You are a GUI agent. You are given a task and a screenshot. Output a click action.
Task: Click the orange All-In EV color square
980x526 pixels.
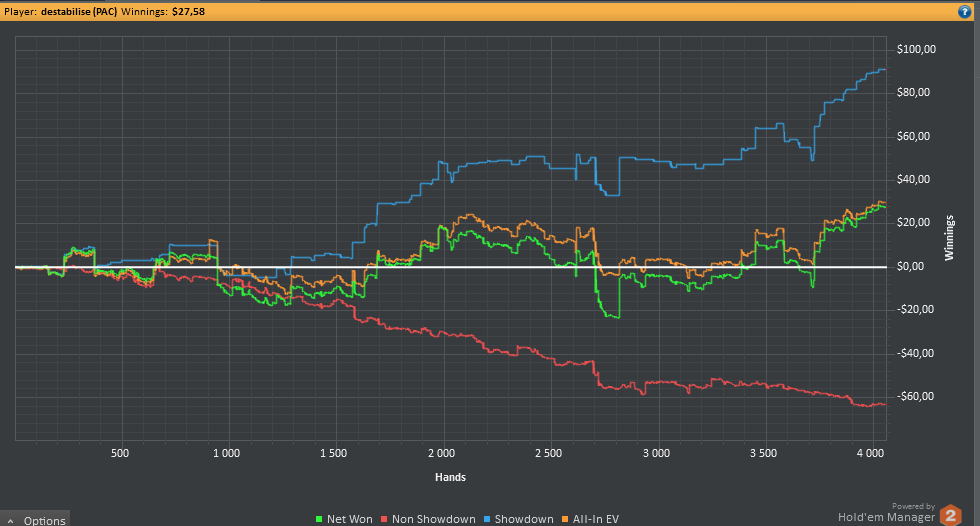566,519
